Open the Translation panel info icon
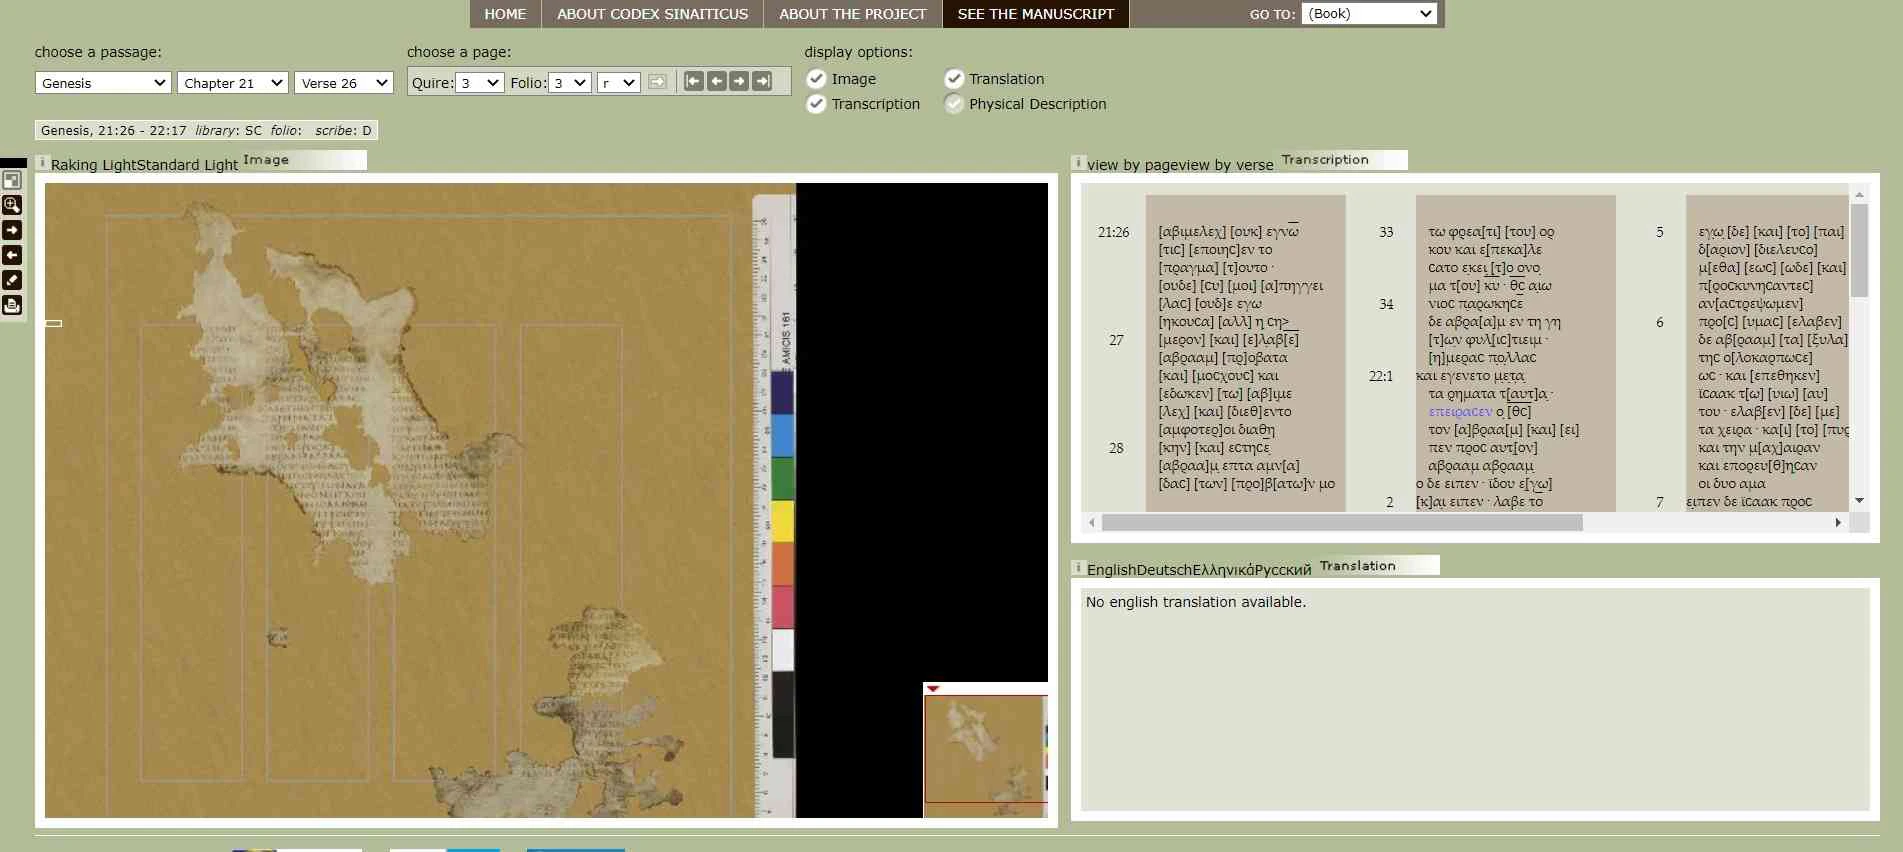 pos(1078,568)
